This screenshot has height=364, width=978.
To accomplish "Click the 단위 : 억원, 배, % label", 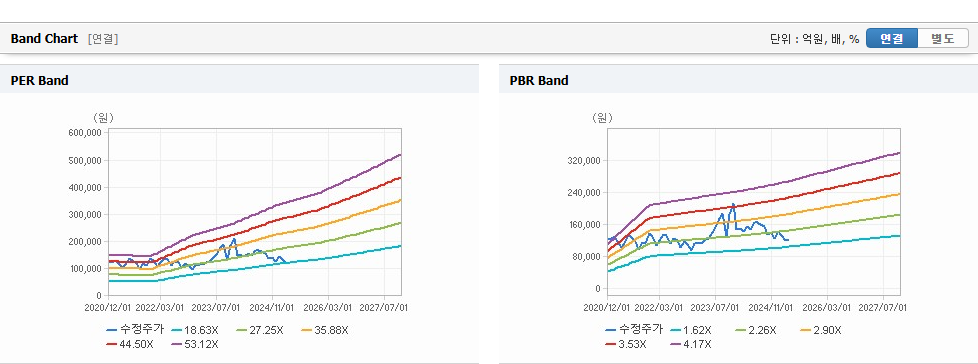I will pyautogui.click(x=815, y=39).
